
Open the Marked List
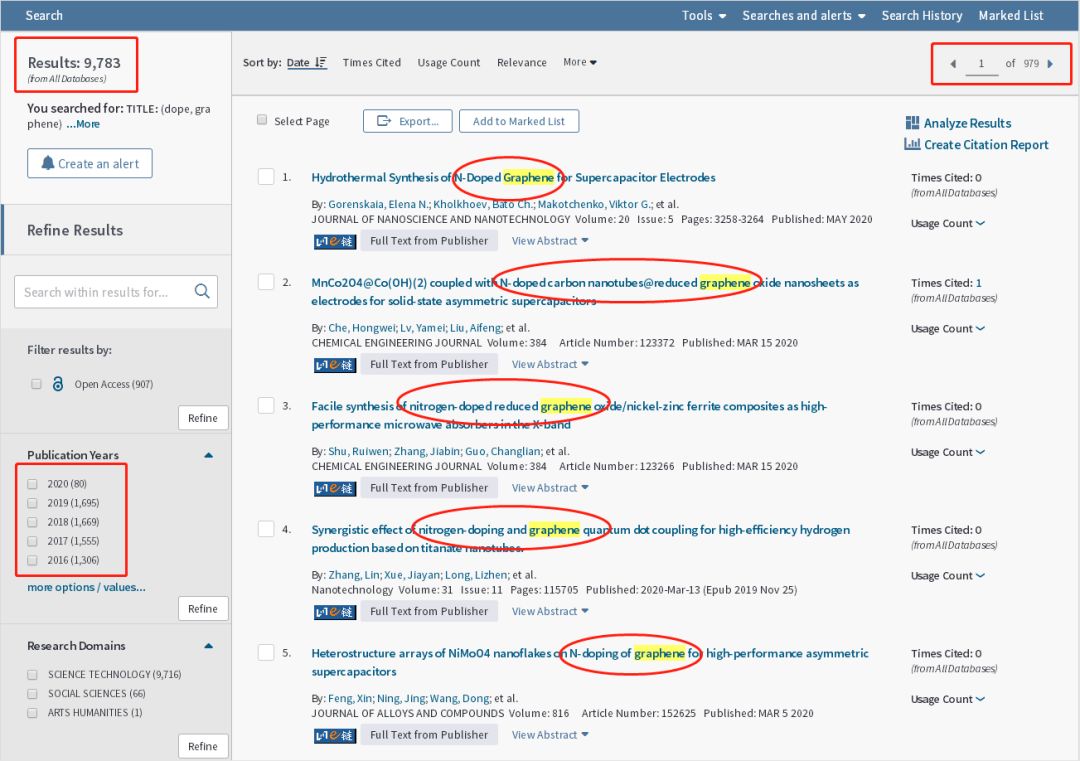click(1010, 15)
